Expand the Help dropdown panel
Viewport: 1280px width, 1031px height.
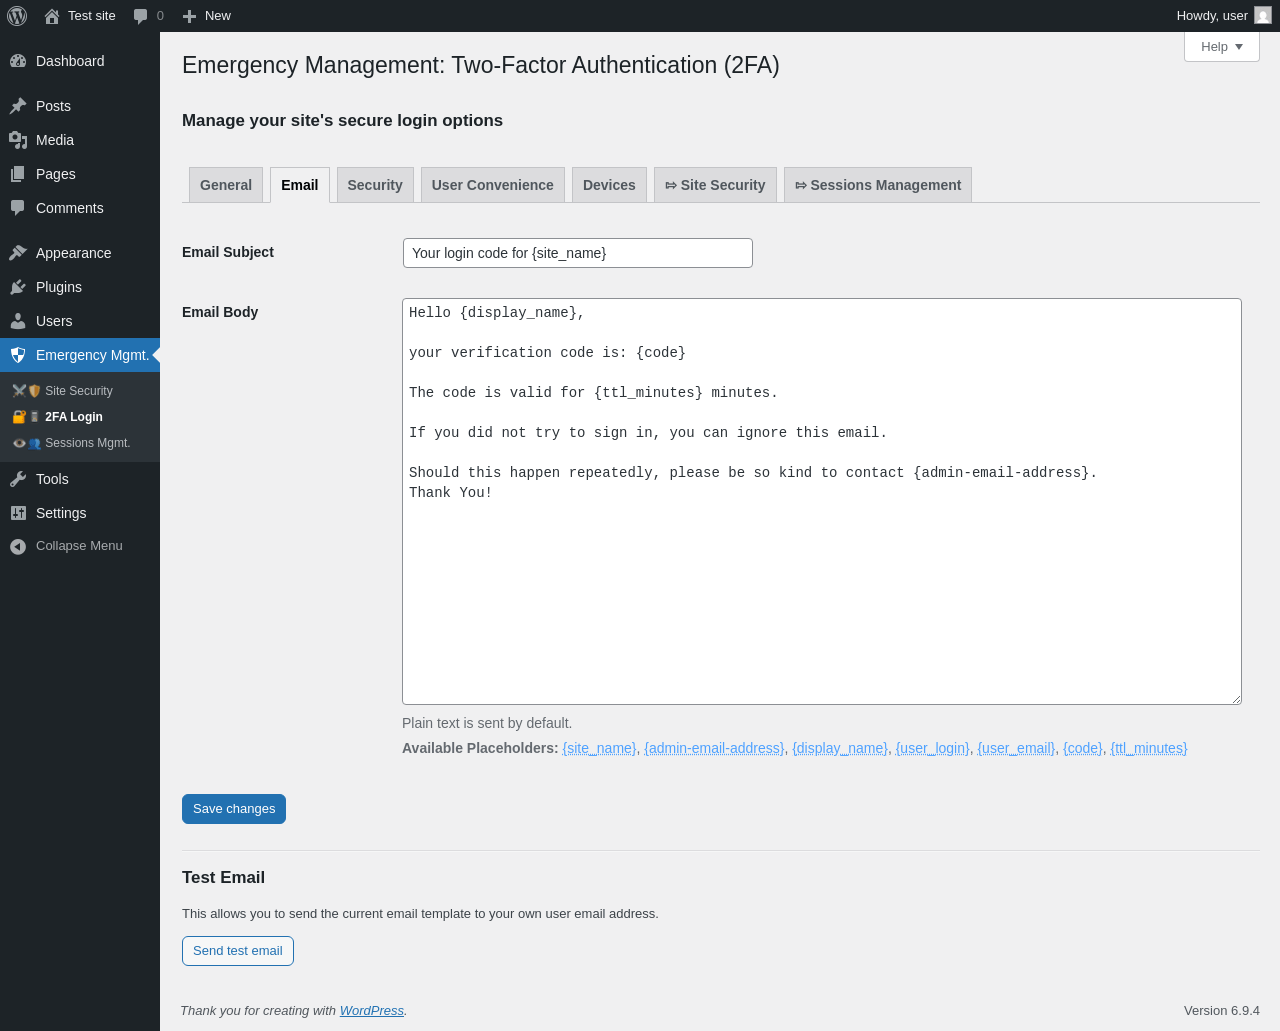(1221, 47)
